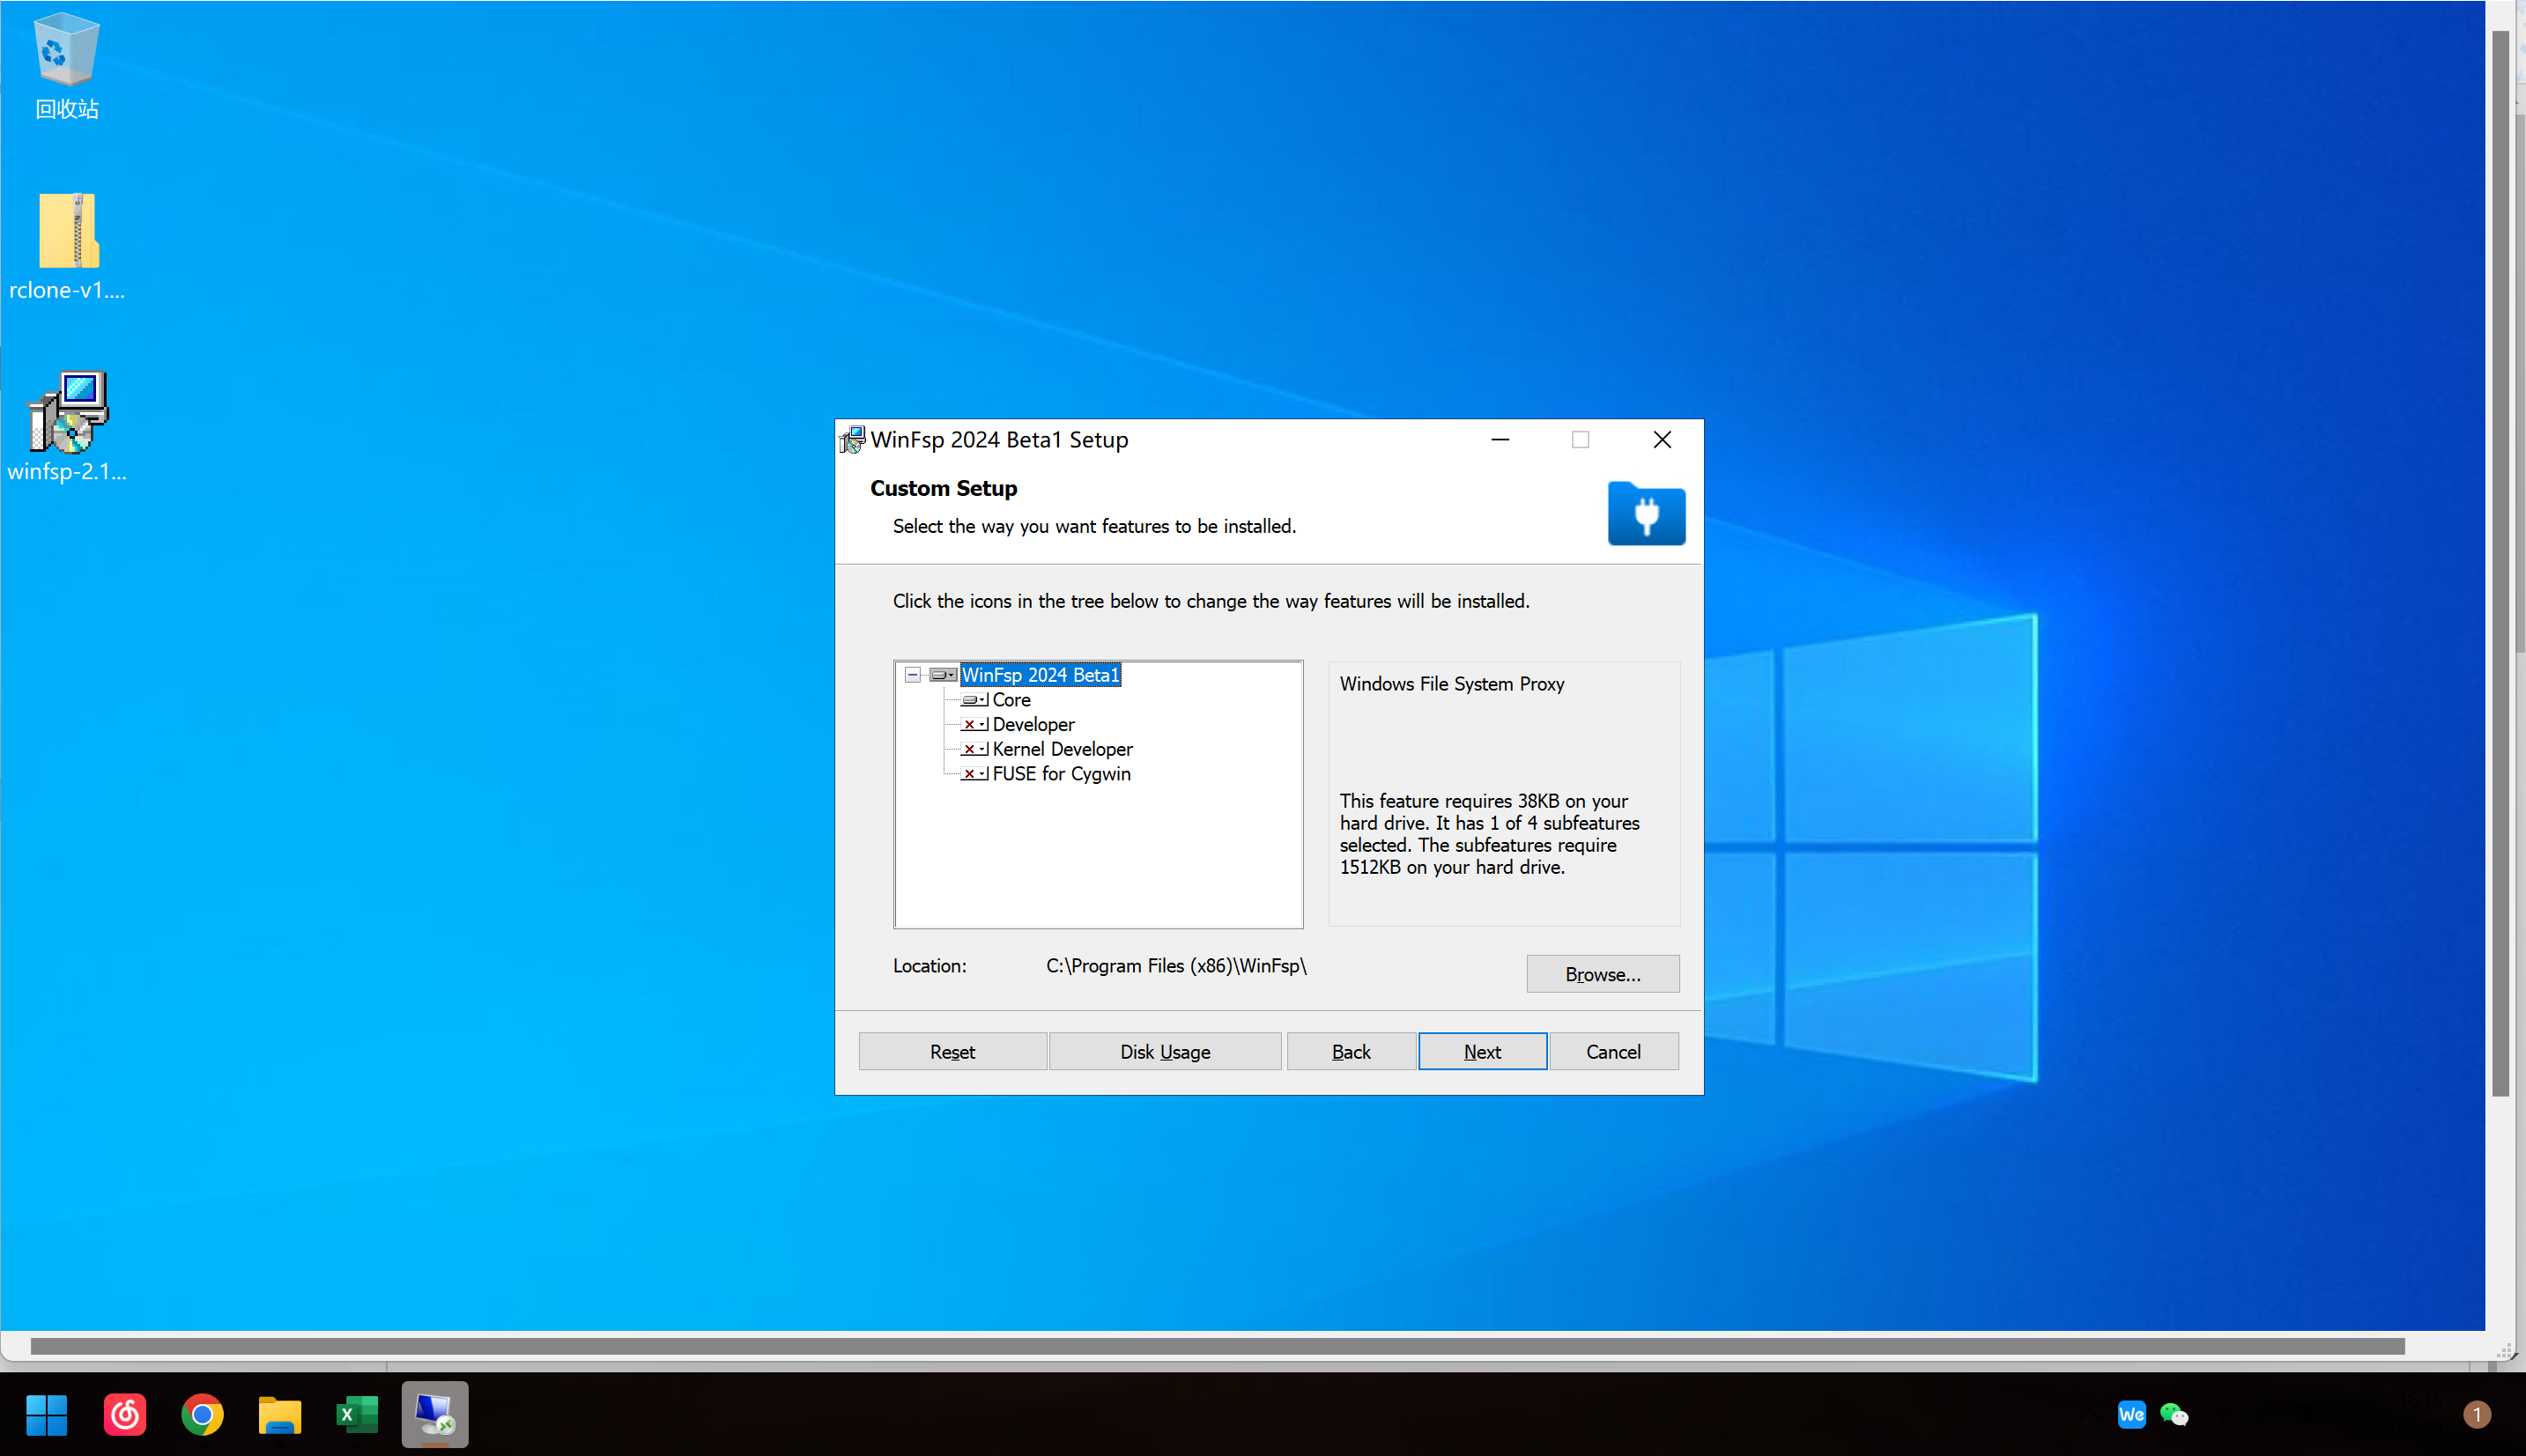
Task: Click Next to continue setup
Action: 1482,1051
